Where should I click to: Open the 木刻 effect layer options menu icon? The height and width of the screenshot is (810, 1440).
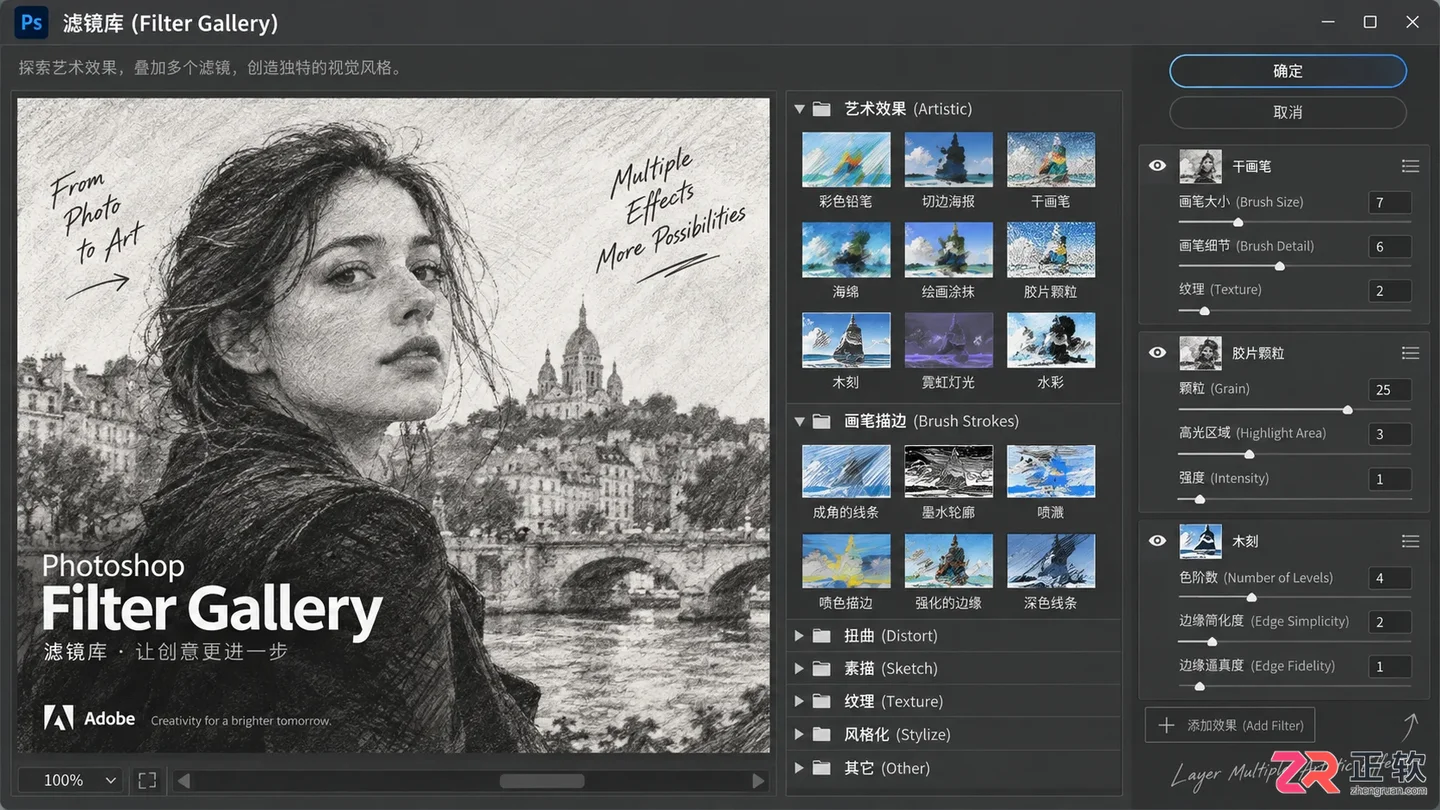(x=1410, y=541)
